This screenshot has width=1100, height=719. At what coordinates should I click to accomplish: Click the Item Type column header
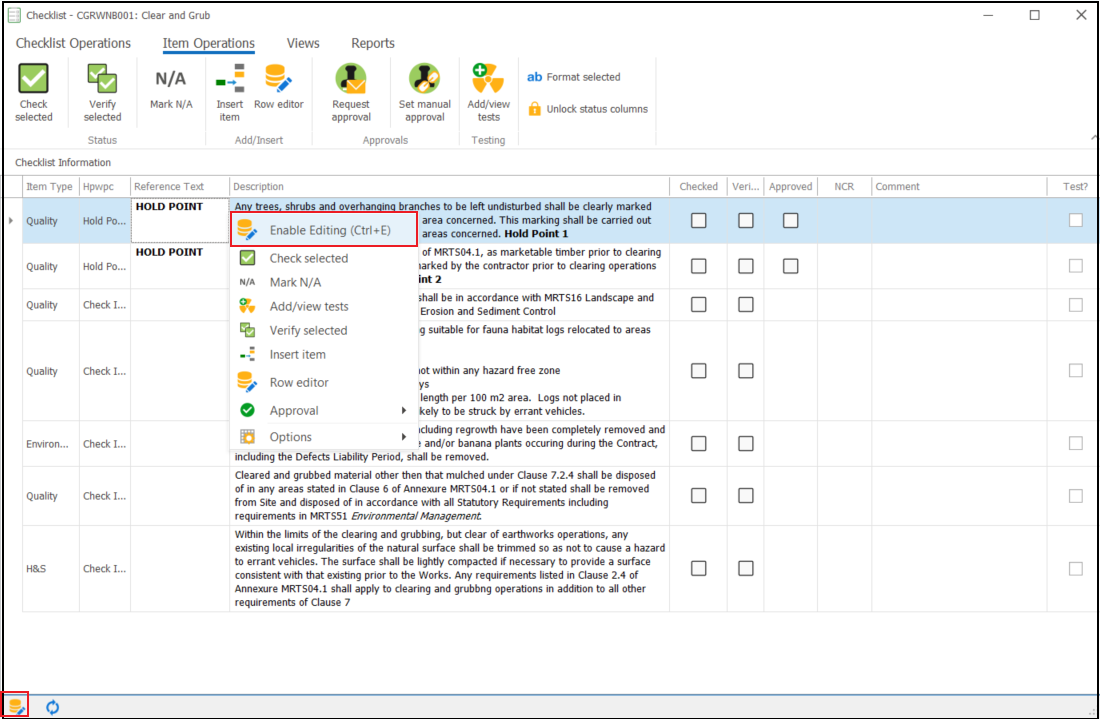pos(51,187)
